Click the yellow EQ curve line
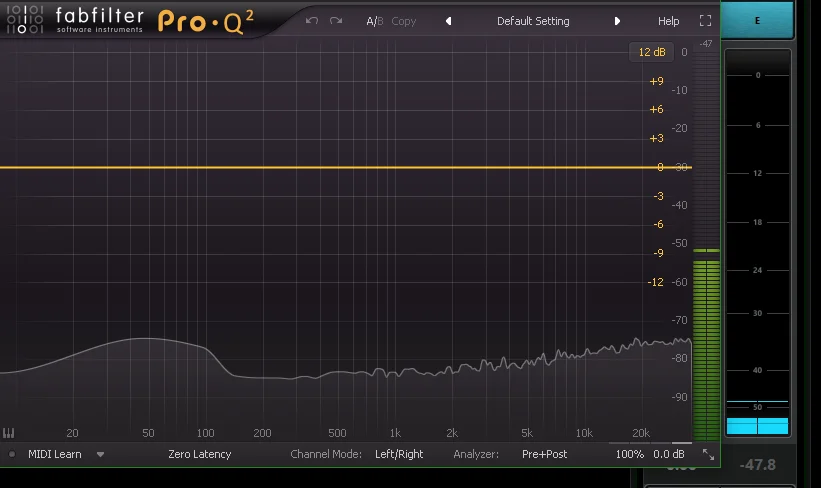Viewport: 821px width, 488px height. (x=346, y=168)
